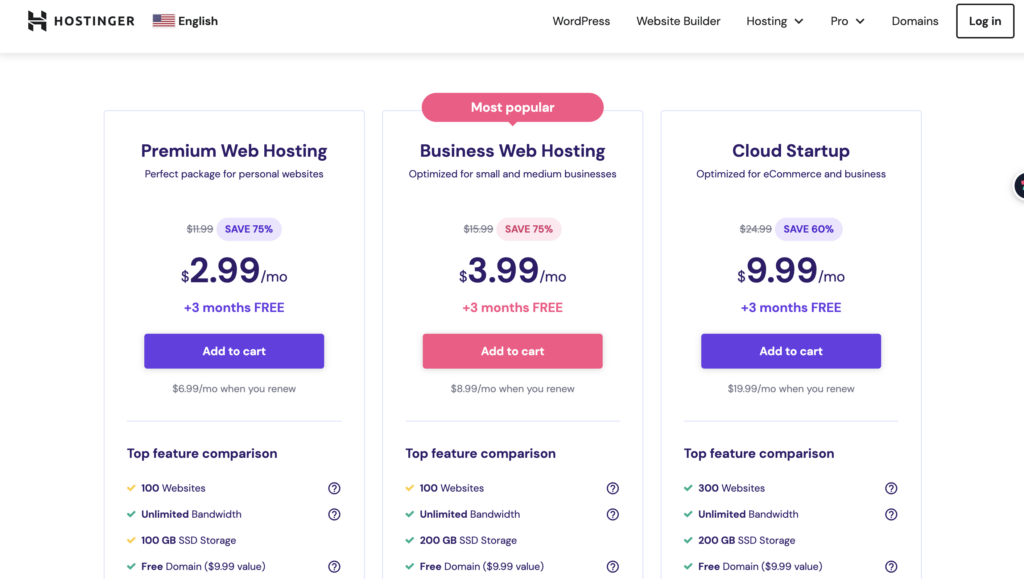Viewport: 1024px width, 579px height.
Task: Expand the Pro dropdown menu
Action: pos(847,21)
